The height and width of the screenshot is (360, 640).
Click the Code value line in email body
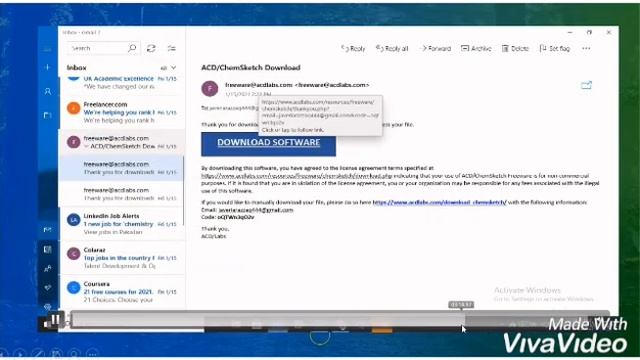pos(228,217)
